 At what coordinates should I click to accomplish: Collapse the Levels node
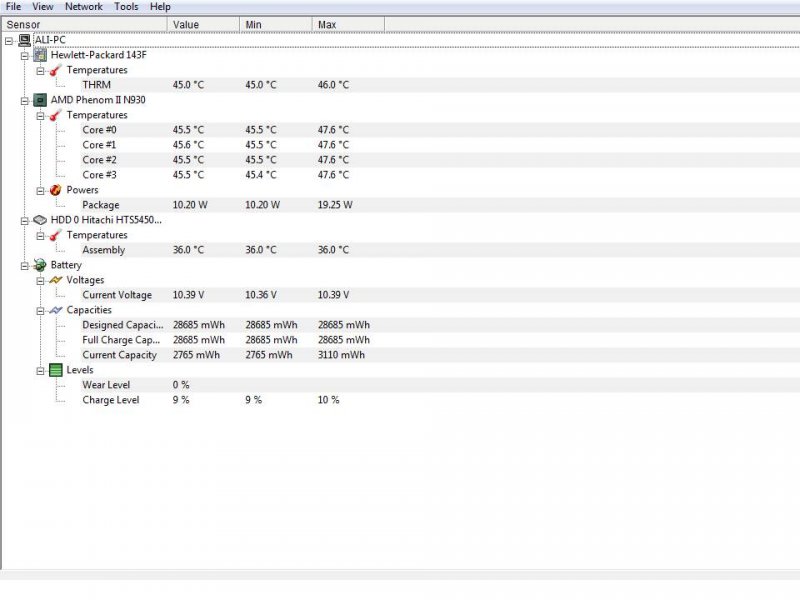pyautogui.click(x=40, y=371)
